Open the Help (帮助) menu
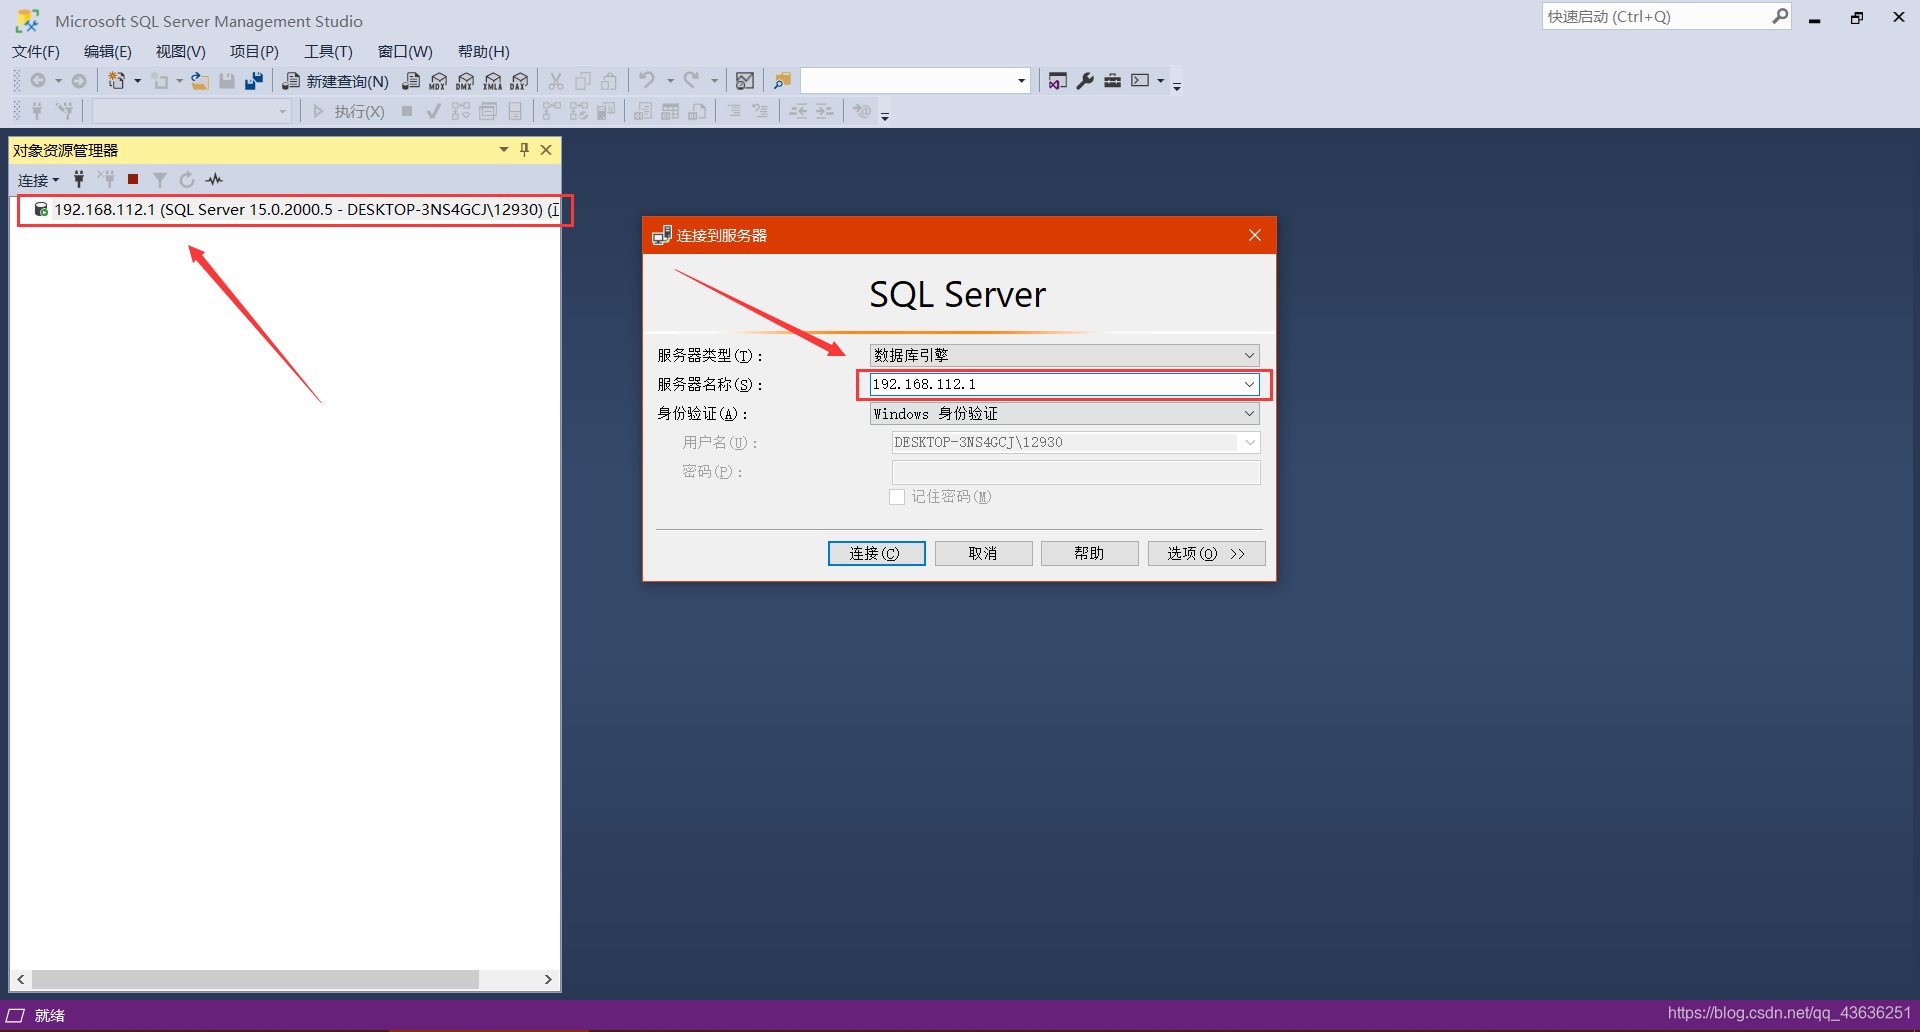 tap(484, 52)
